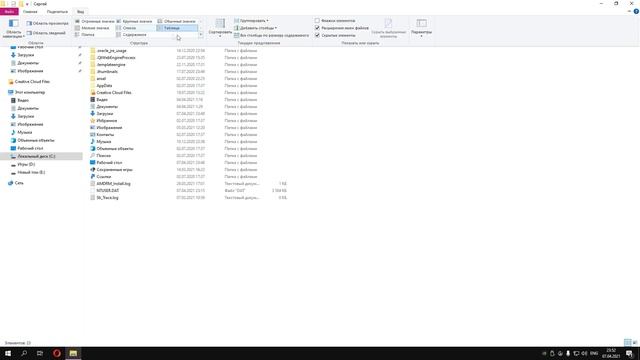Select the Поиски folder with magnifier icon
The width and height of the screenshot is (640, 360).
click(x=93, y=156)
